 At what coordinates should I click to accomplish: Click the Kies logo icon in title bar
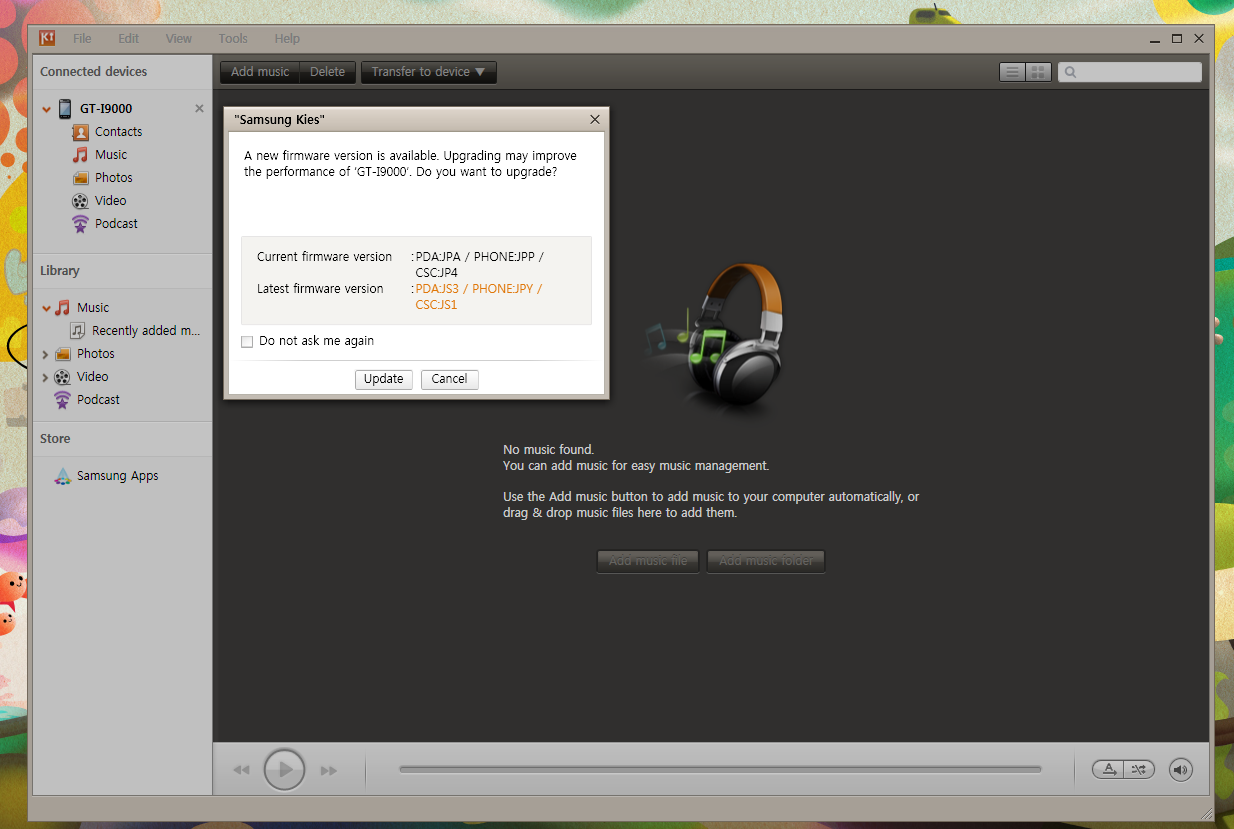tap(47, 38)
